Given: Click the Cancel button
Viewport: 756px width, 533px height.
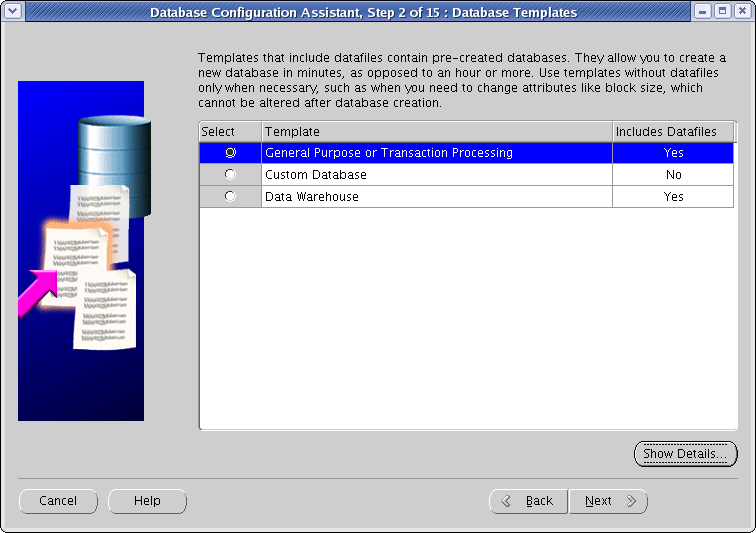Looking at the screenshot, I should pos(58,501).
